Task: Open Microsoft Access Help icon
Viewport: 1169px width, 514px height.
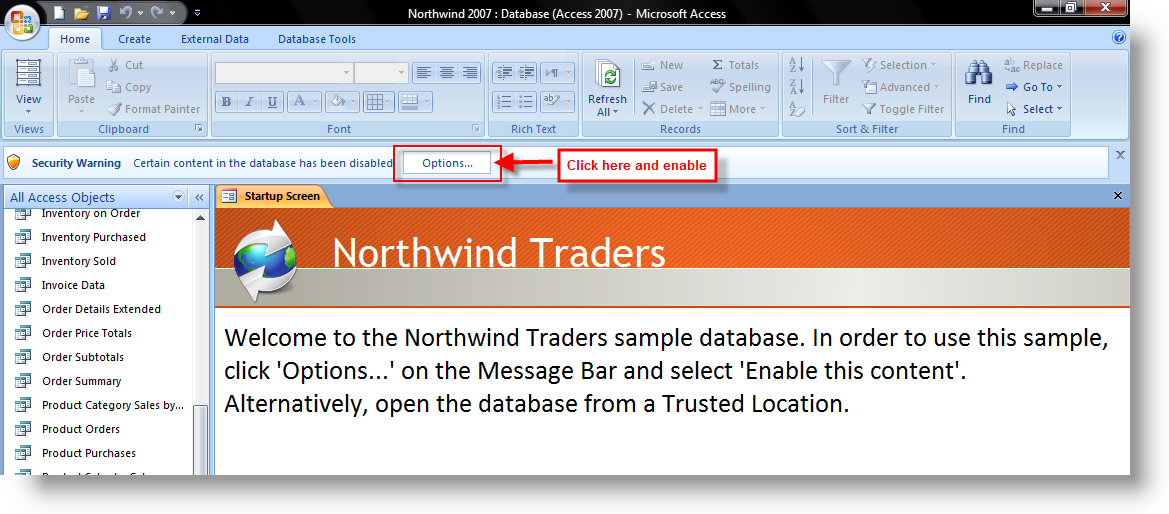Action: 1119,38
